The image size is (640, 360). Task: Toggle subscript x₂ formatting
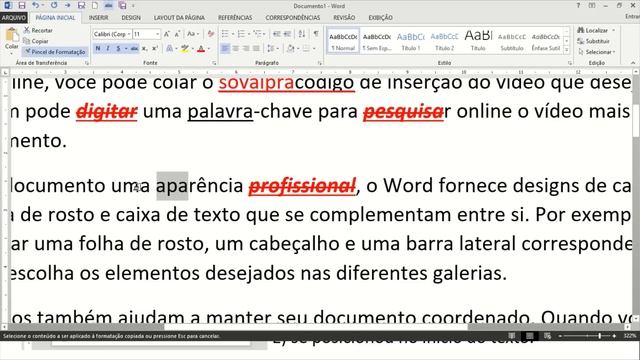pyautogui.click(x=144, y=49)
